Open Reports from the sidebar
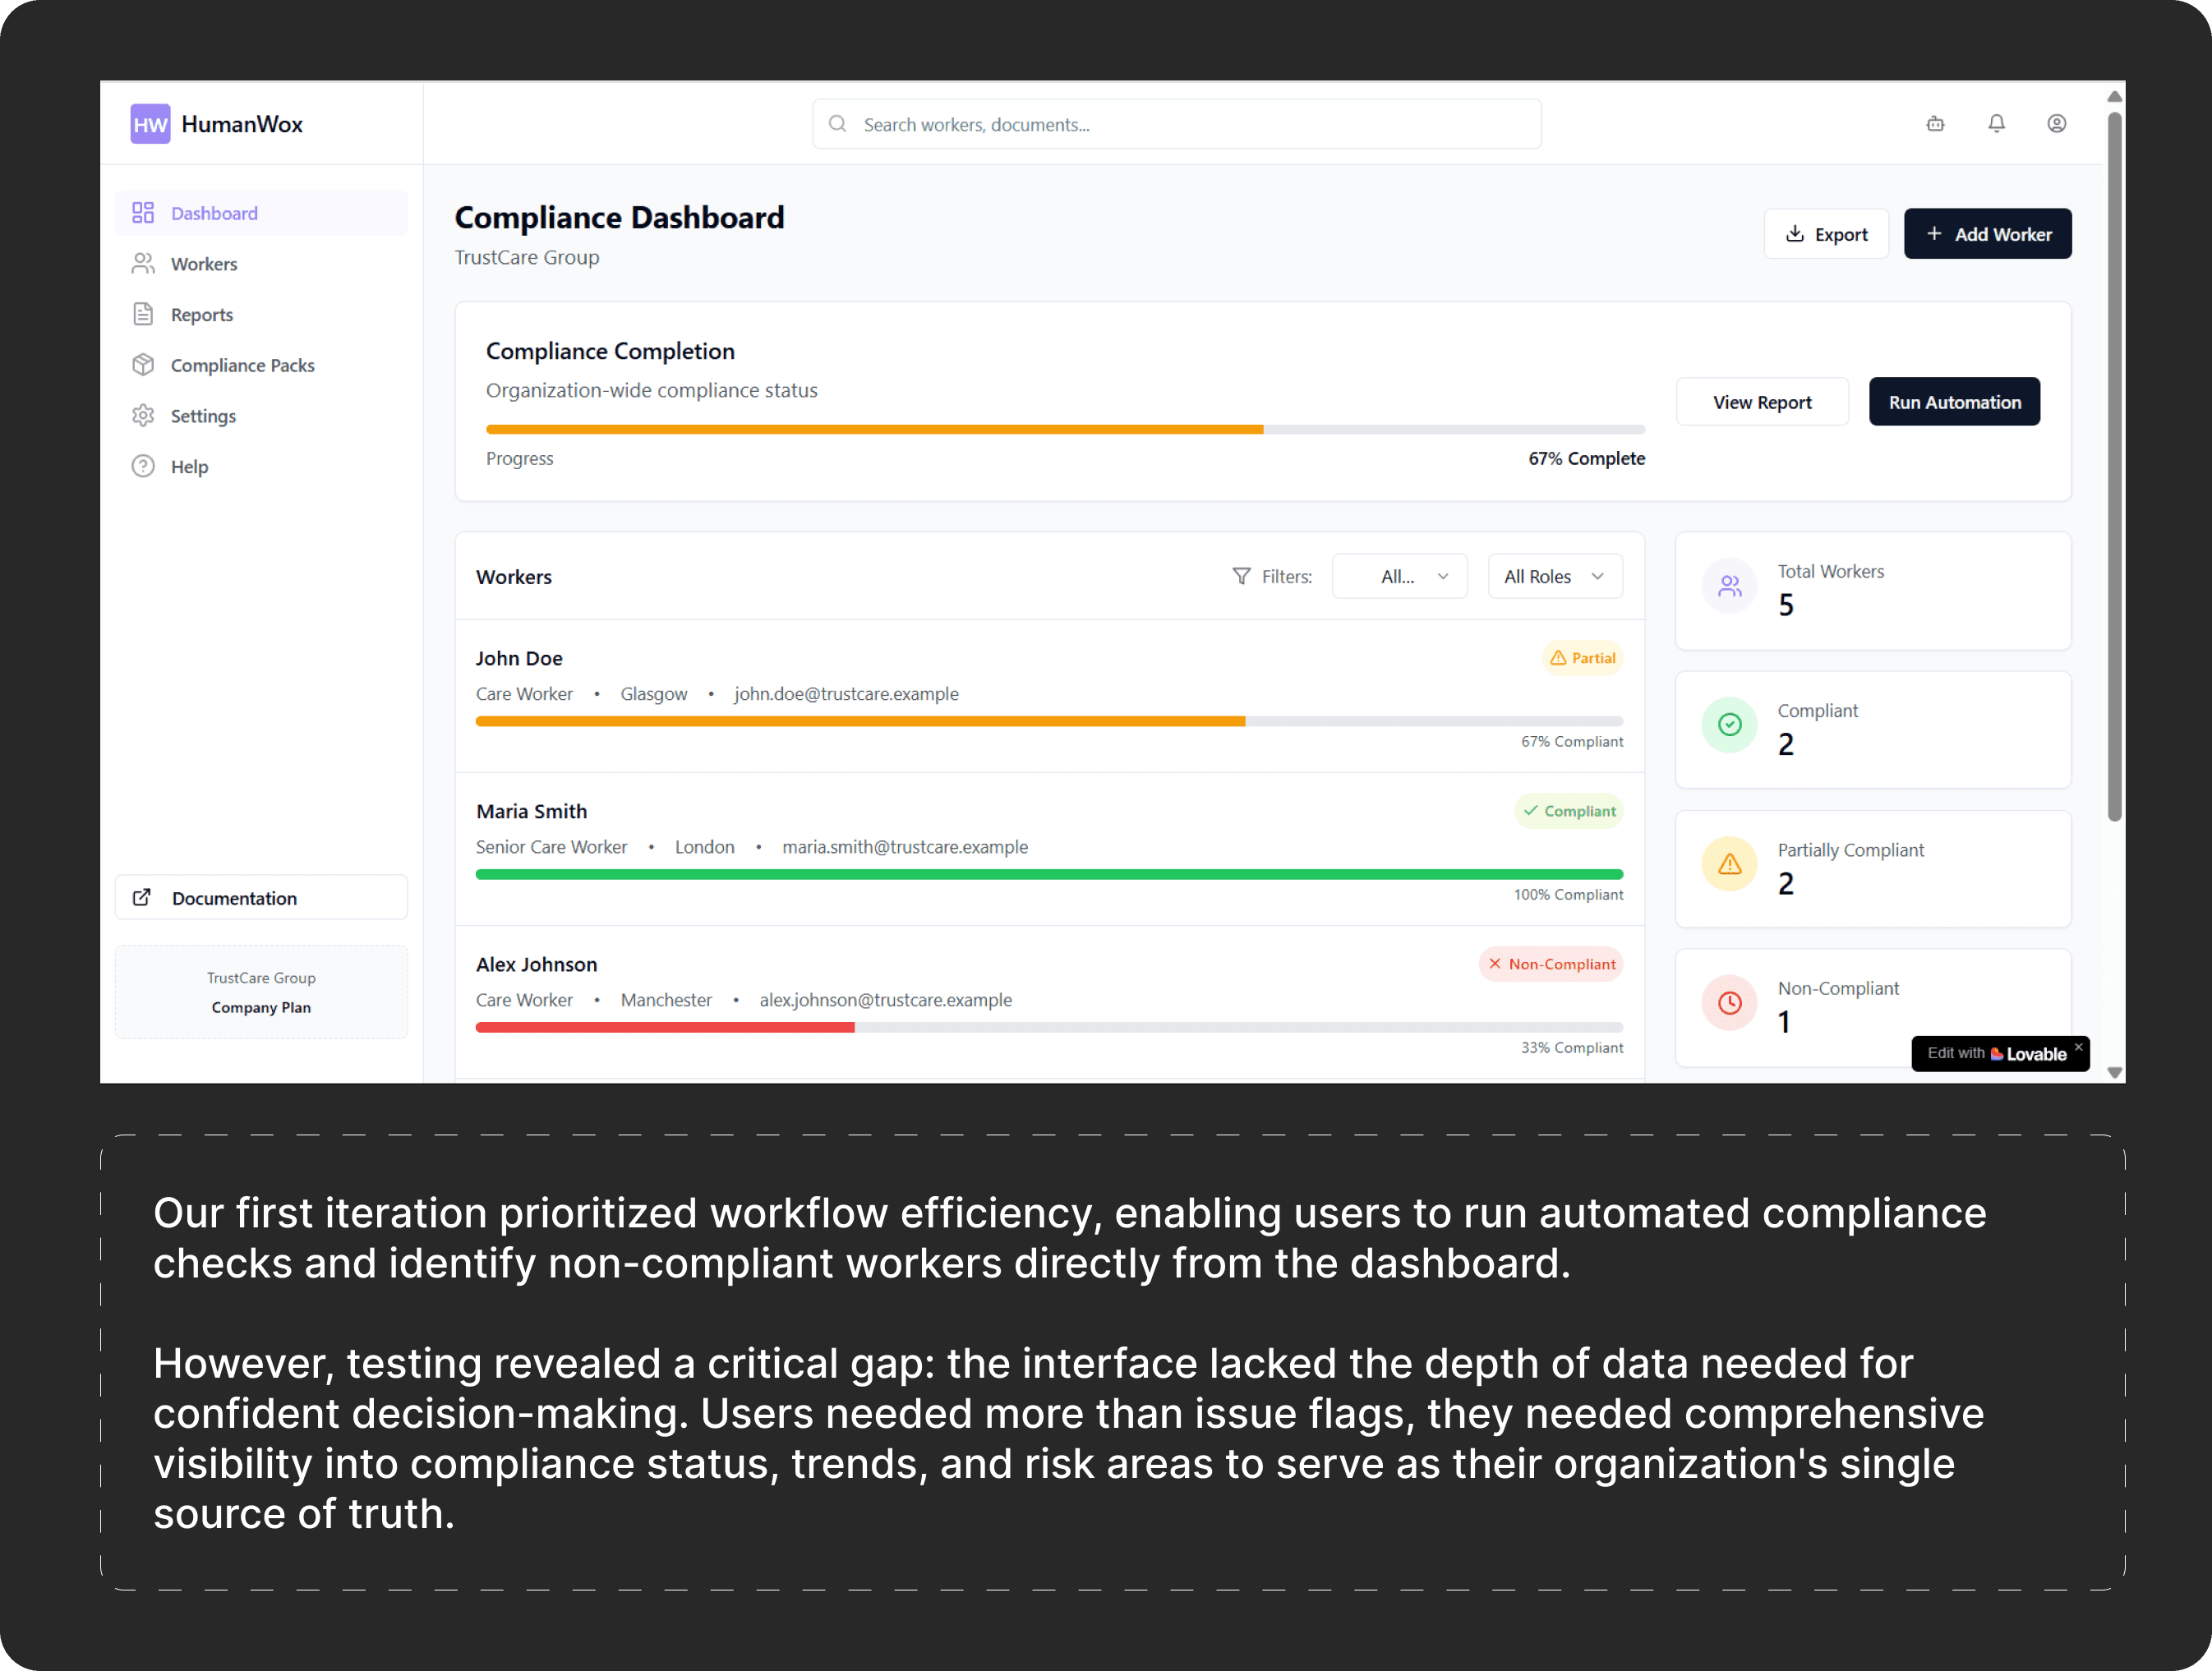This screenshot has width=2212, height=1671. point(201,315)
